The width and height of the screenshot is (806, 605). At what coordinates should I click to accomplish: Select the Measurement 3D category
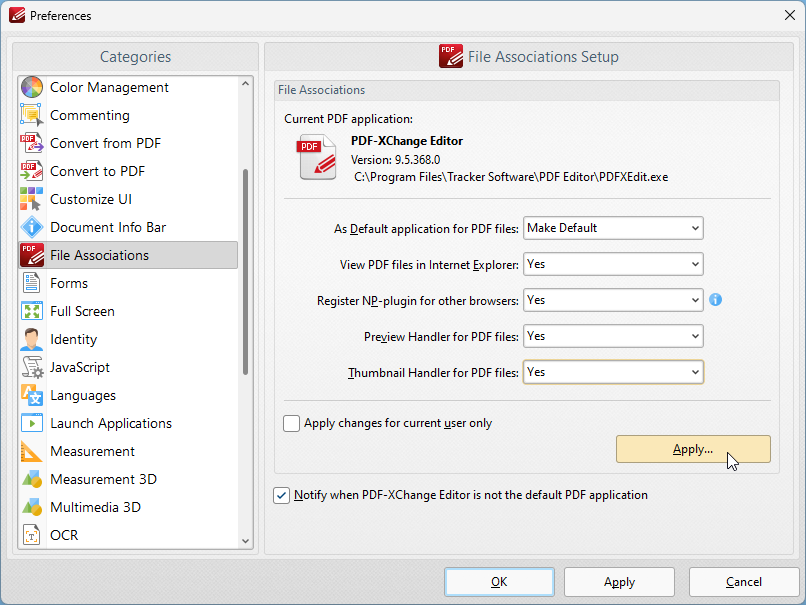[x=129, y=479]
